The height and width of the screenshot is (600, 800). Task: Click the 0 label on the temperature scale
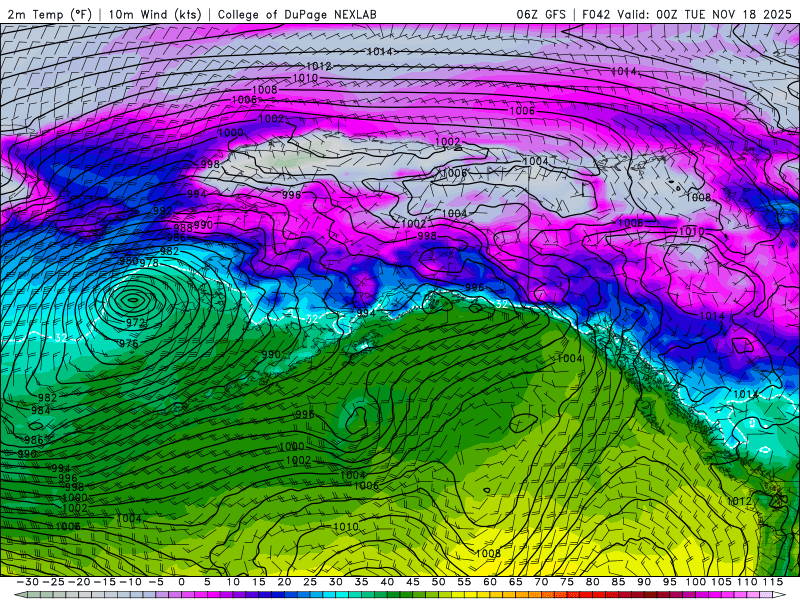point(182,582)
